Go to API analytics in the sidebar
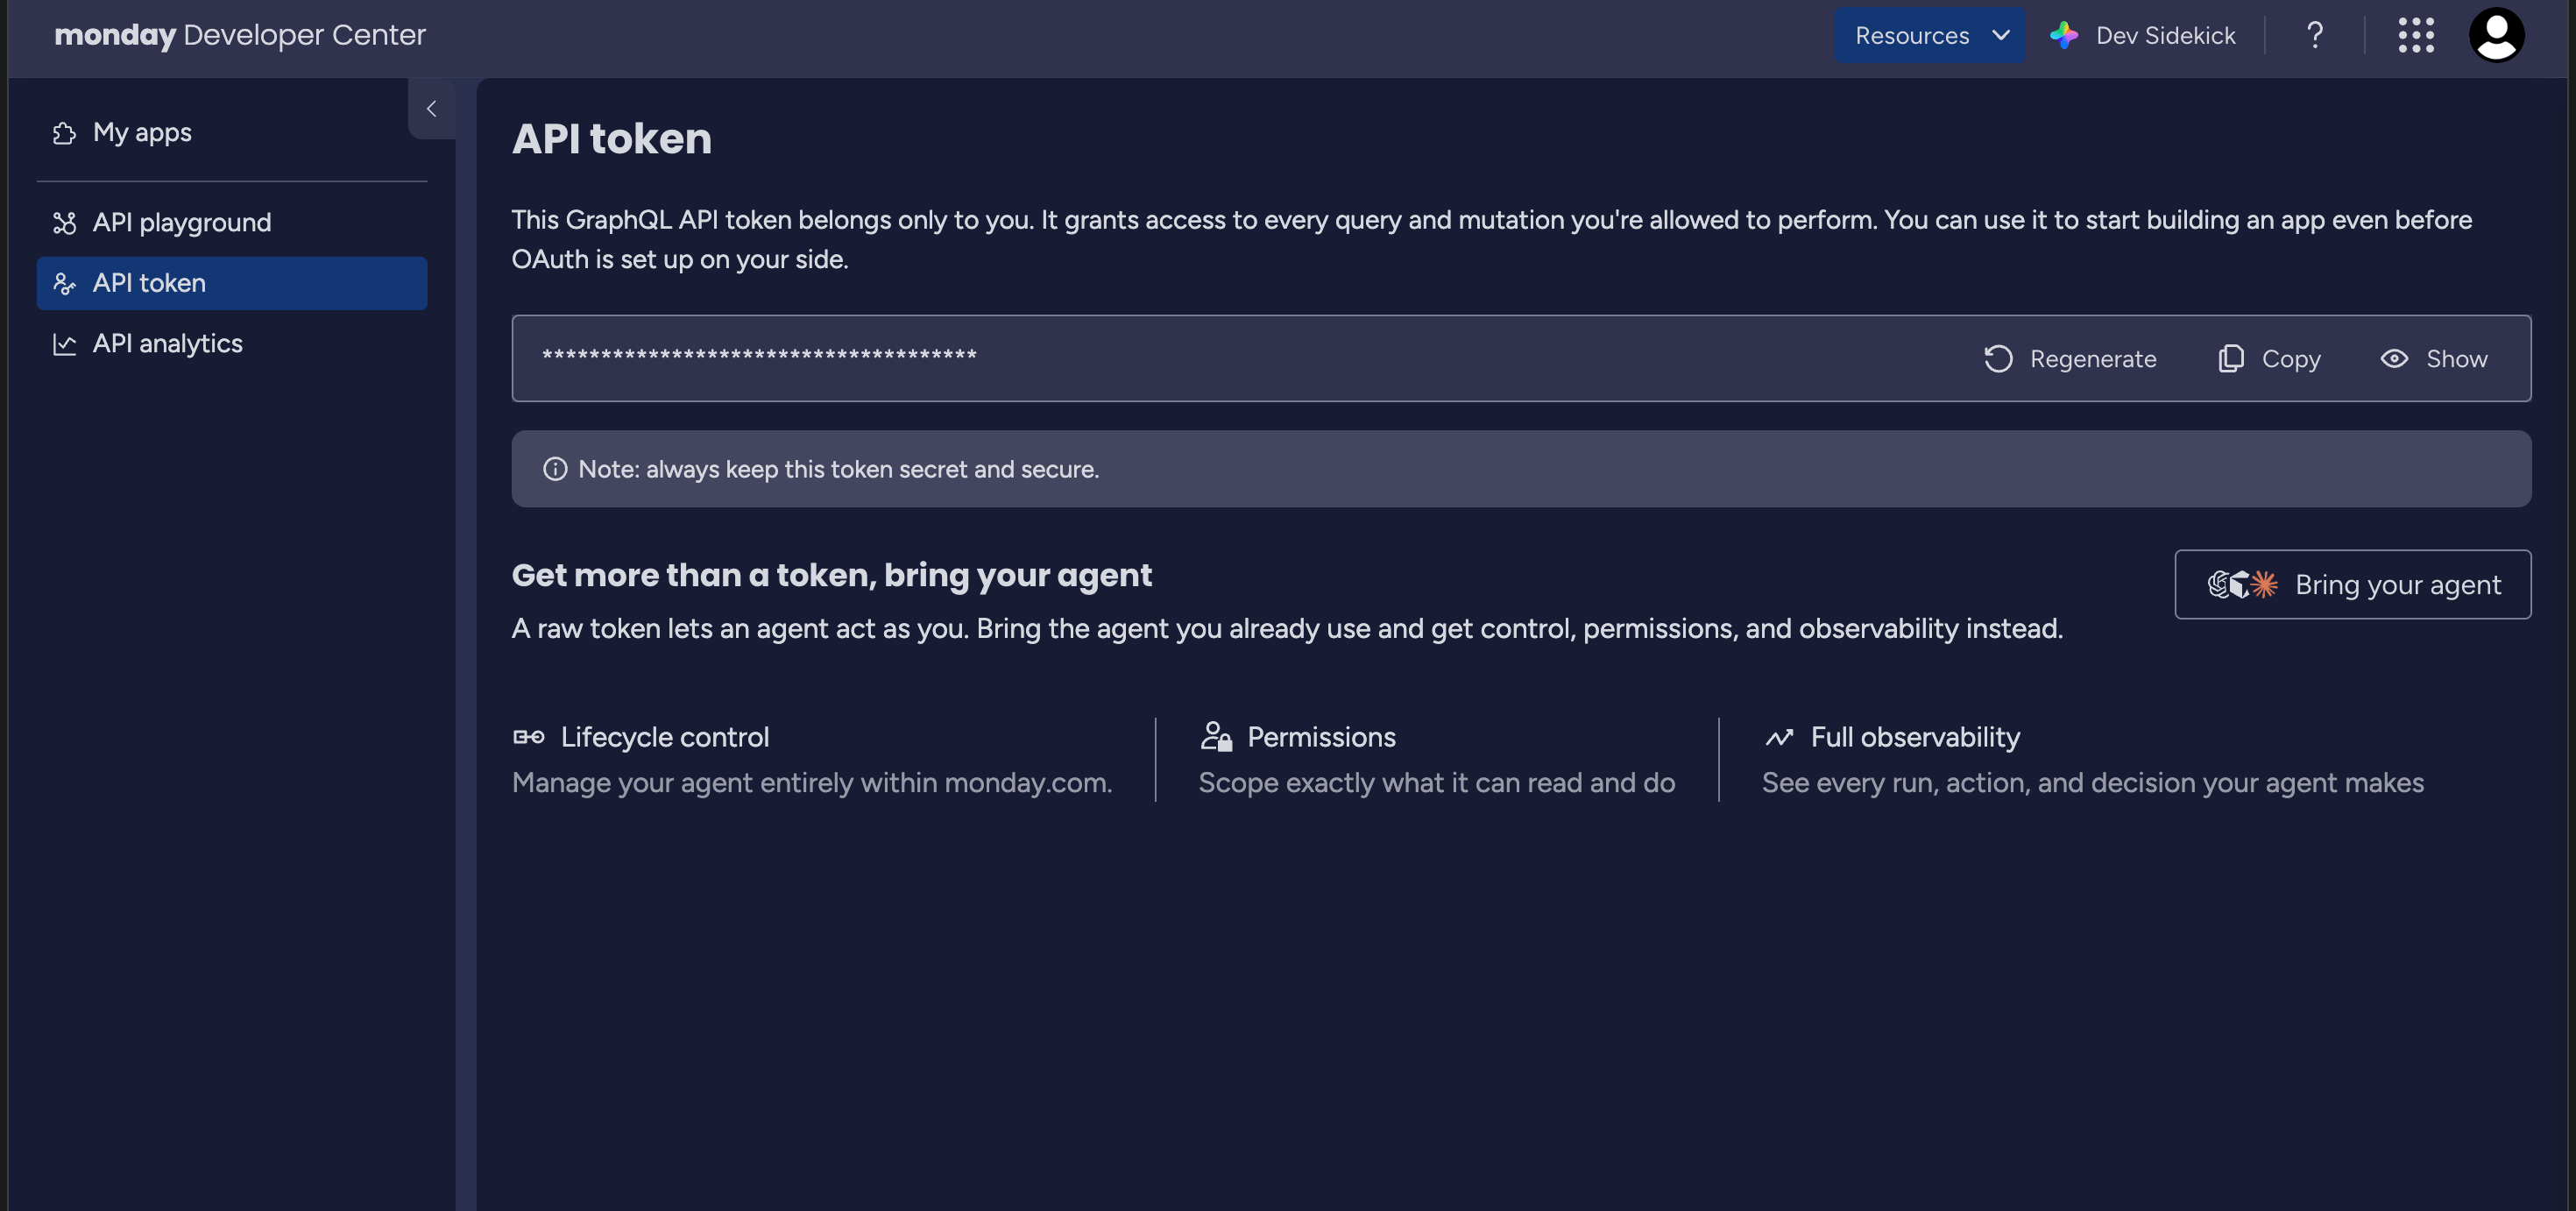 [232, 344]
